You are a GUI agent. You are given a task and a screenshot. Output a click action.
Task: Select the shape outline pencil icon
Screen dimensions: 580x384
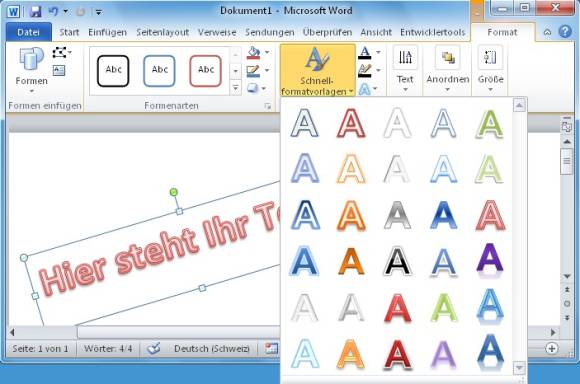tap(253, 71)
